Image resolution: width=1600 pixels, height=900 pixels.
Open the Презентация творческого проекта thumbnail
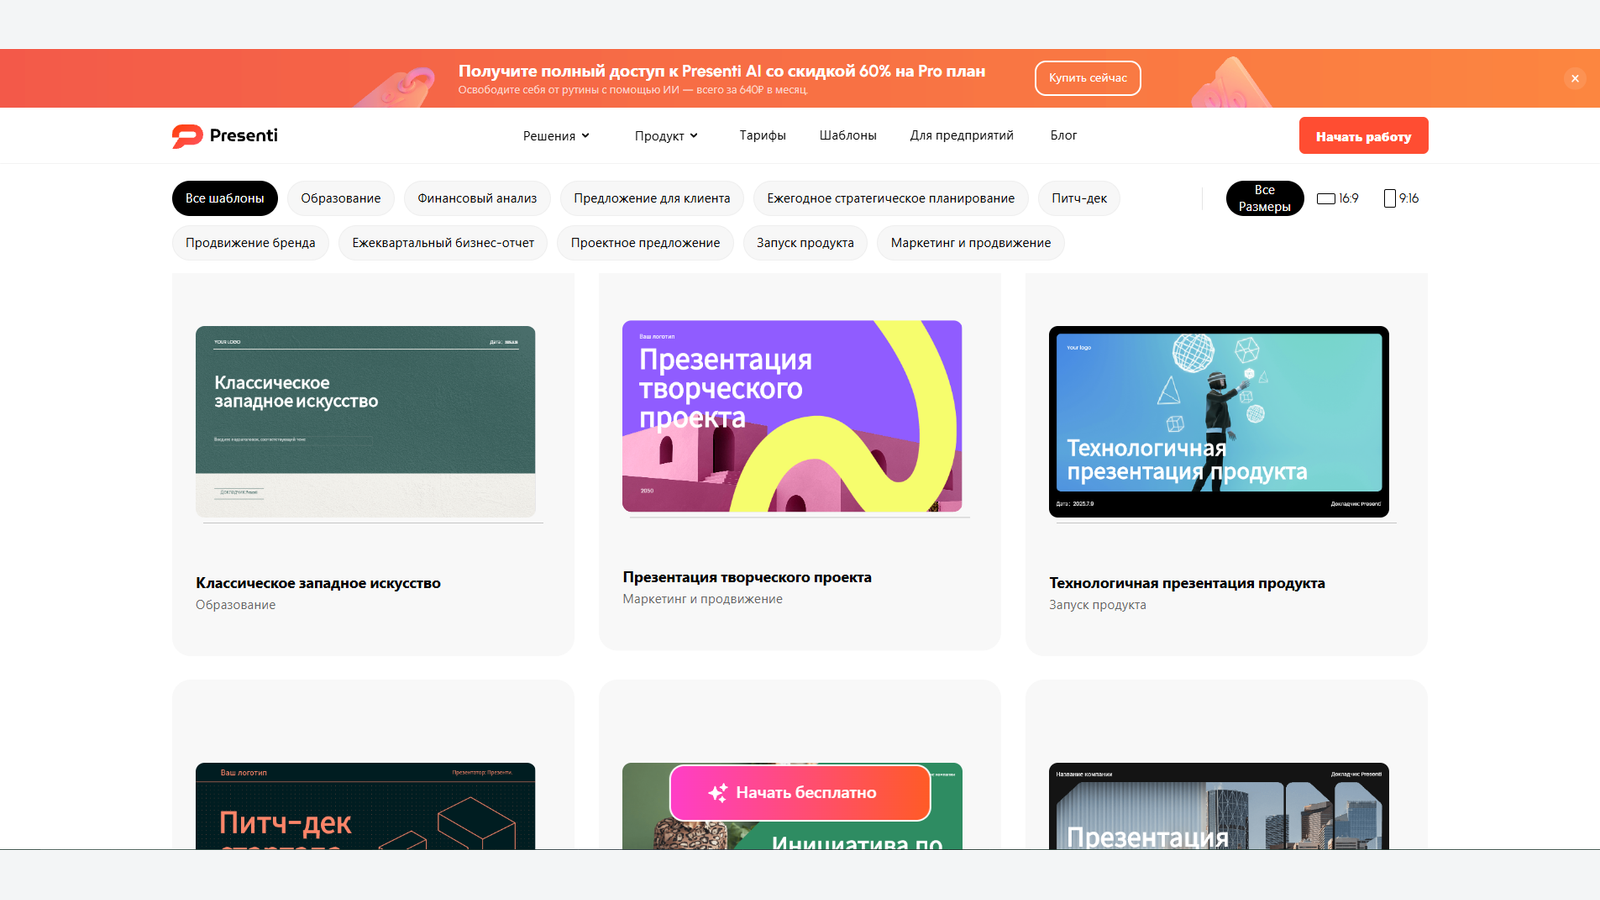click(792, 416)
